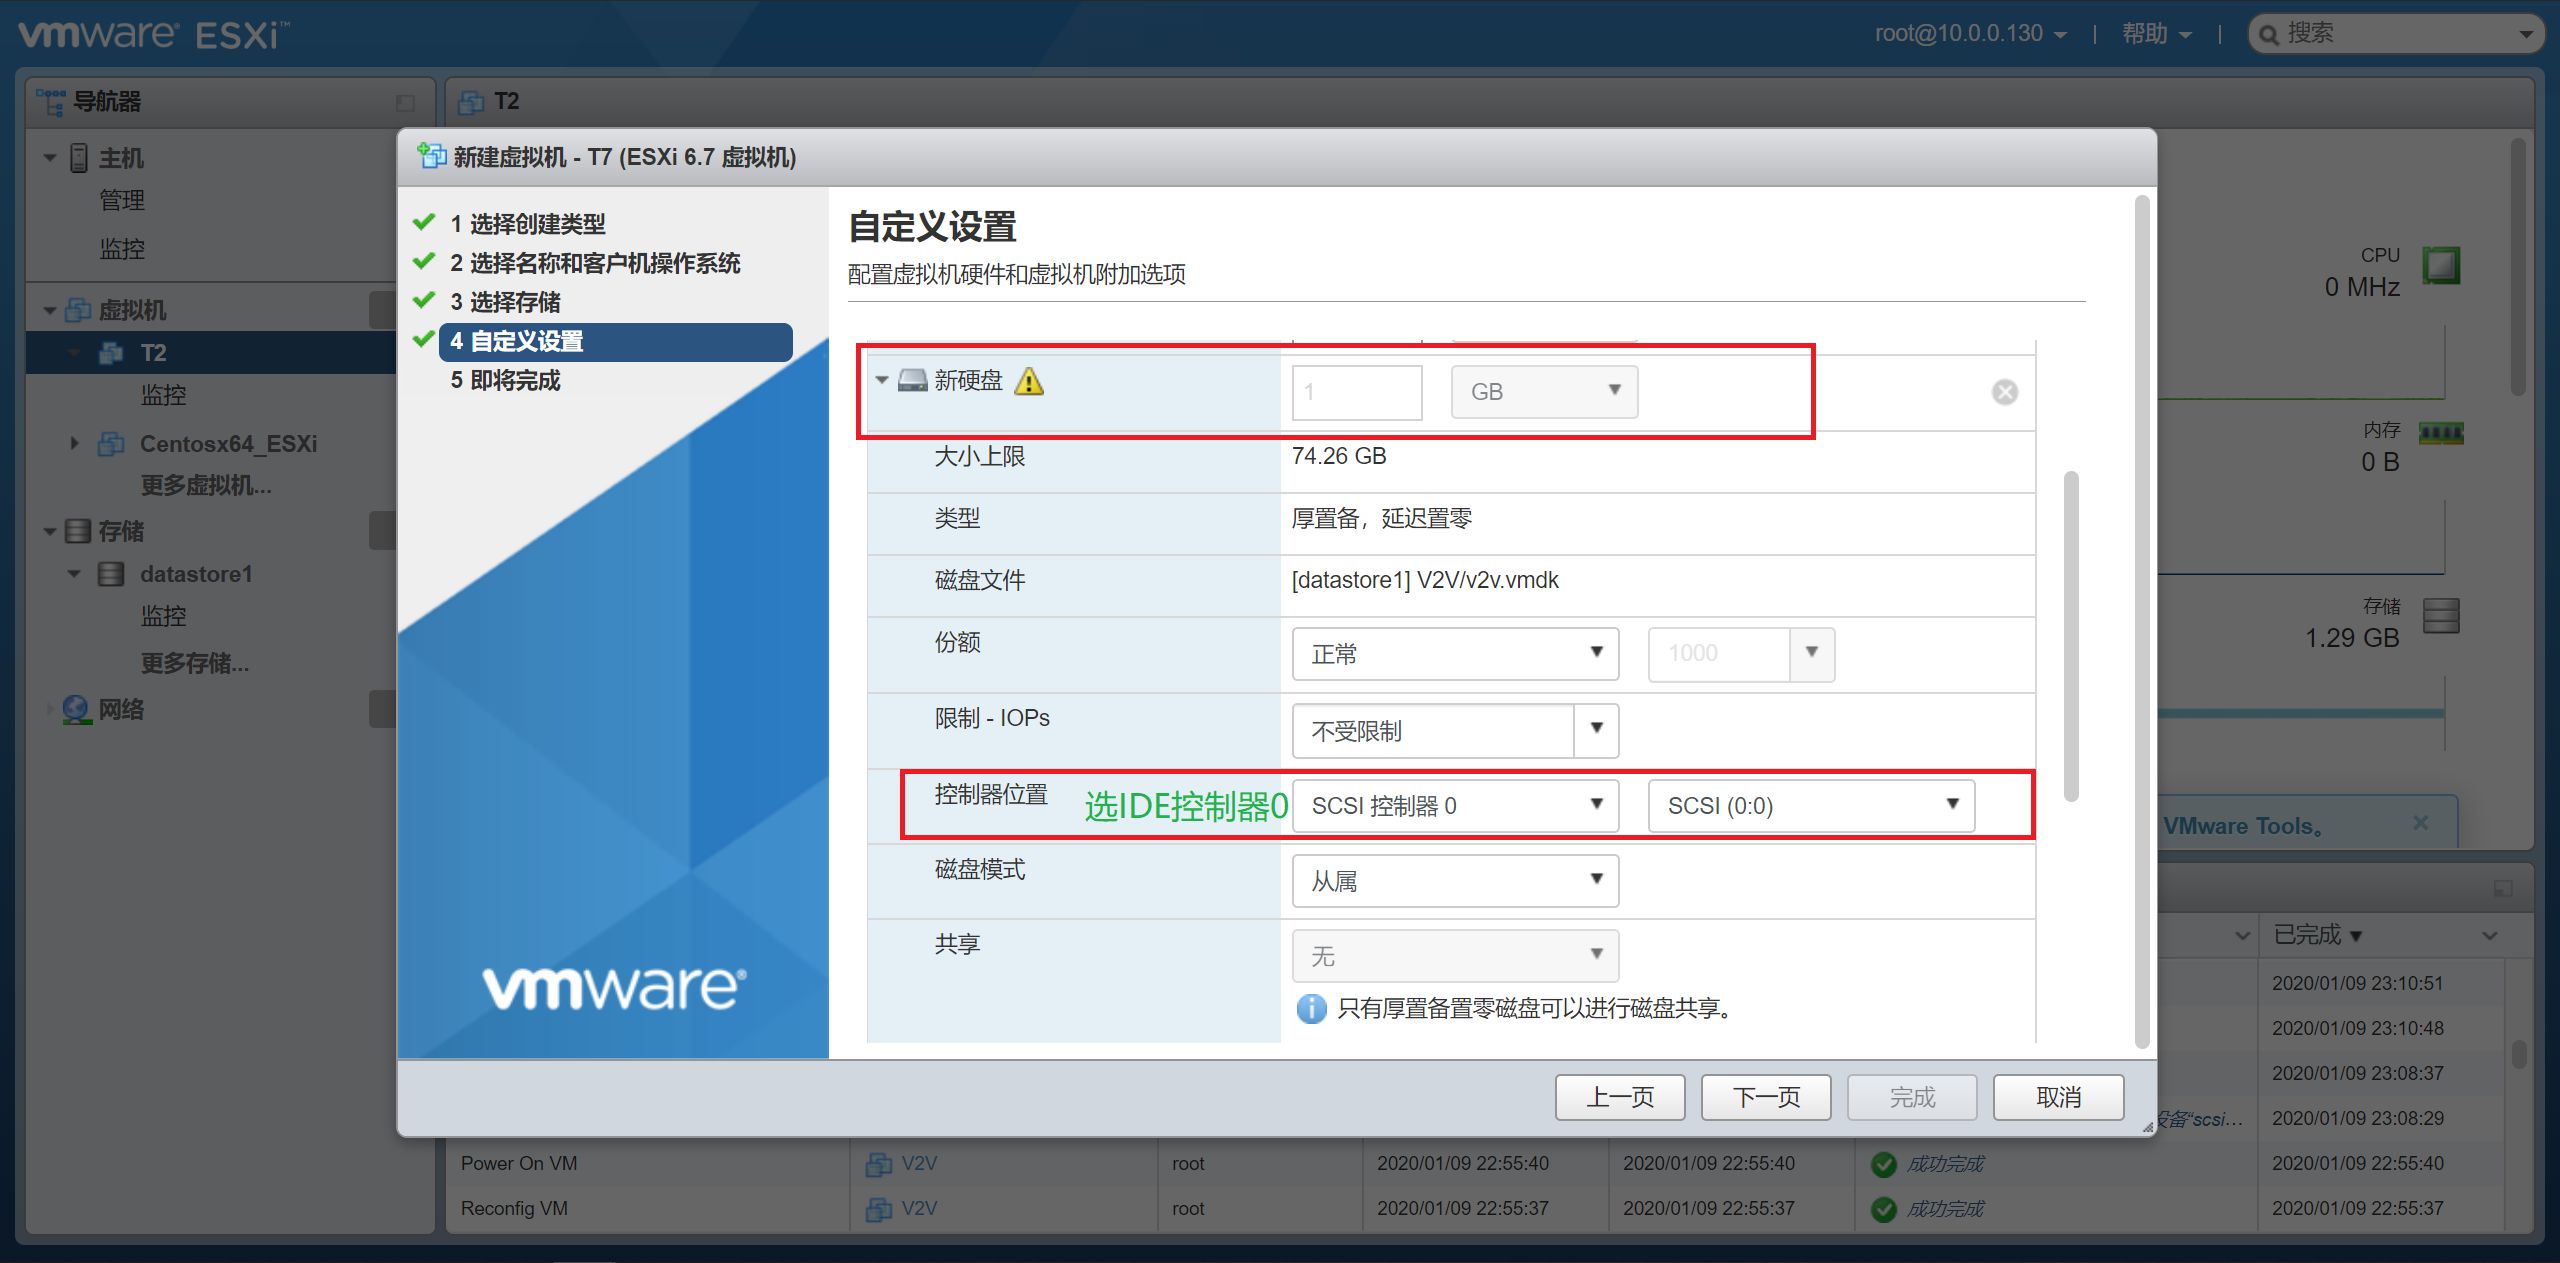Click the 下一页 button

point(1766,1097)
